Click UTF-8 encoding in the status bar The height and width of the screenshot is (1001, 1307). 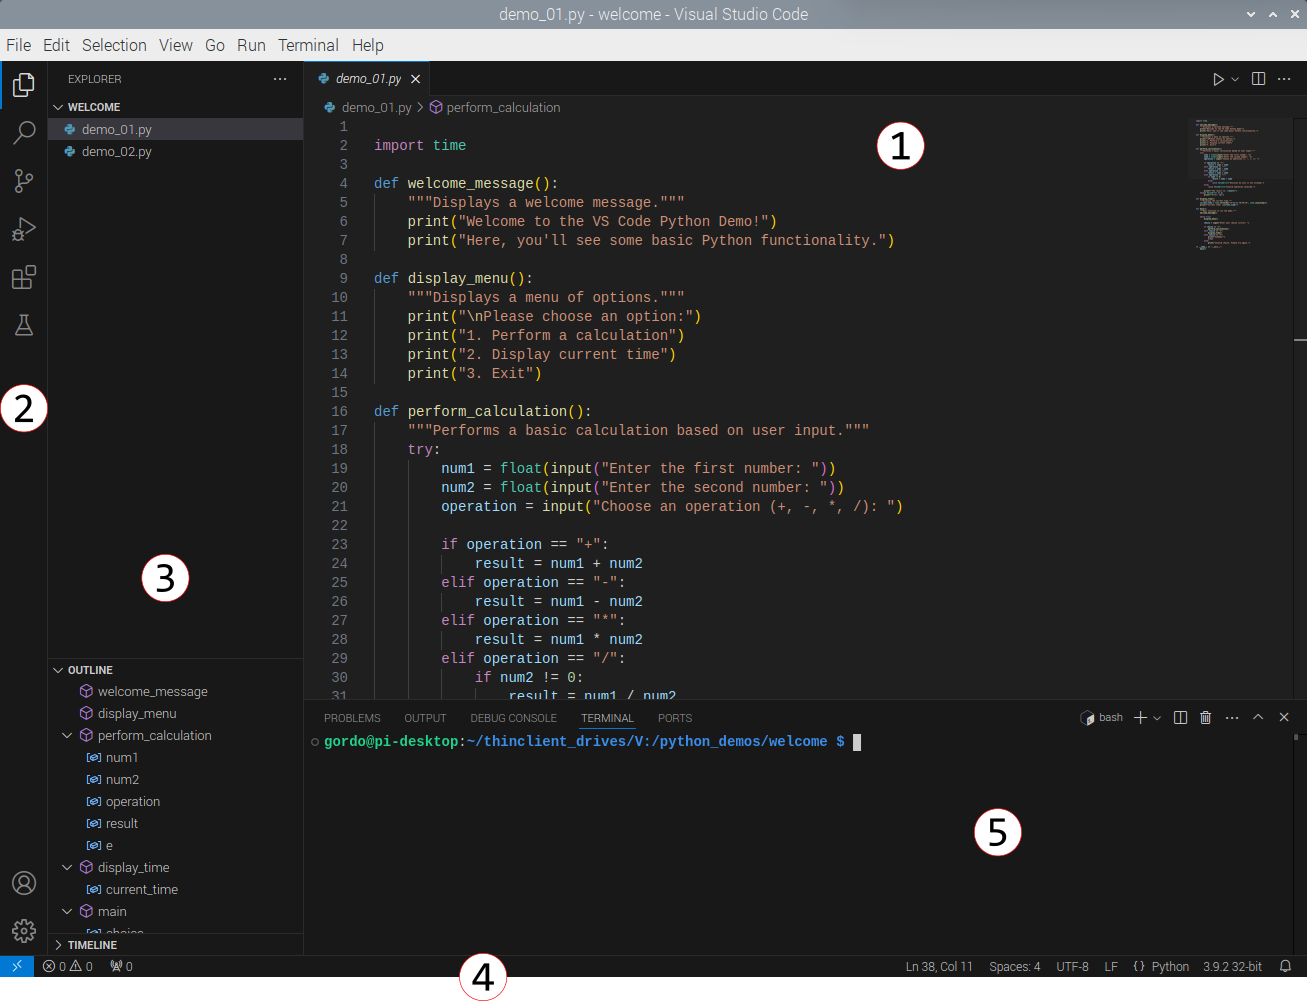click(x=1072, y=966)
